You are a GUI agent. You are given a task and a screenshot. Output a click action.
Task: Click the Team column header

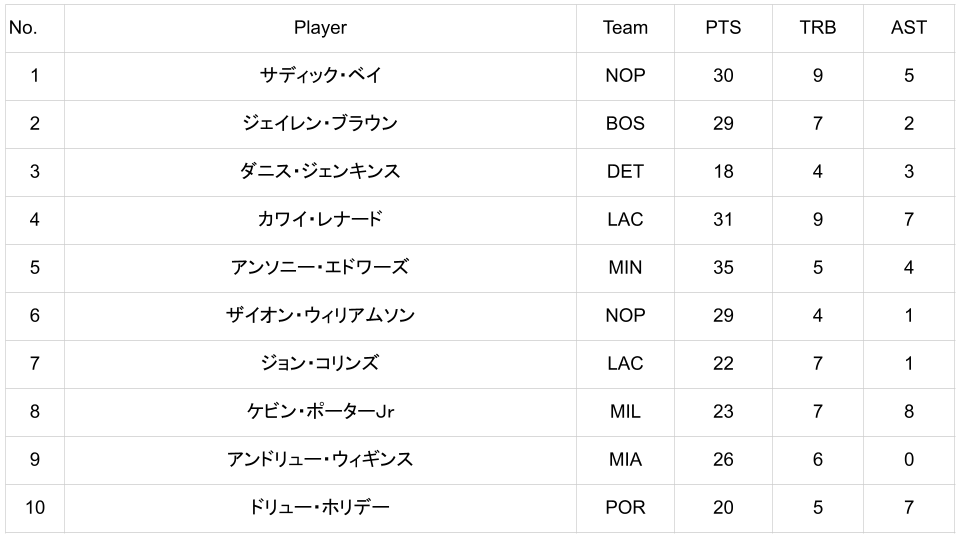[x=625, y=28]
